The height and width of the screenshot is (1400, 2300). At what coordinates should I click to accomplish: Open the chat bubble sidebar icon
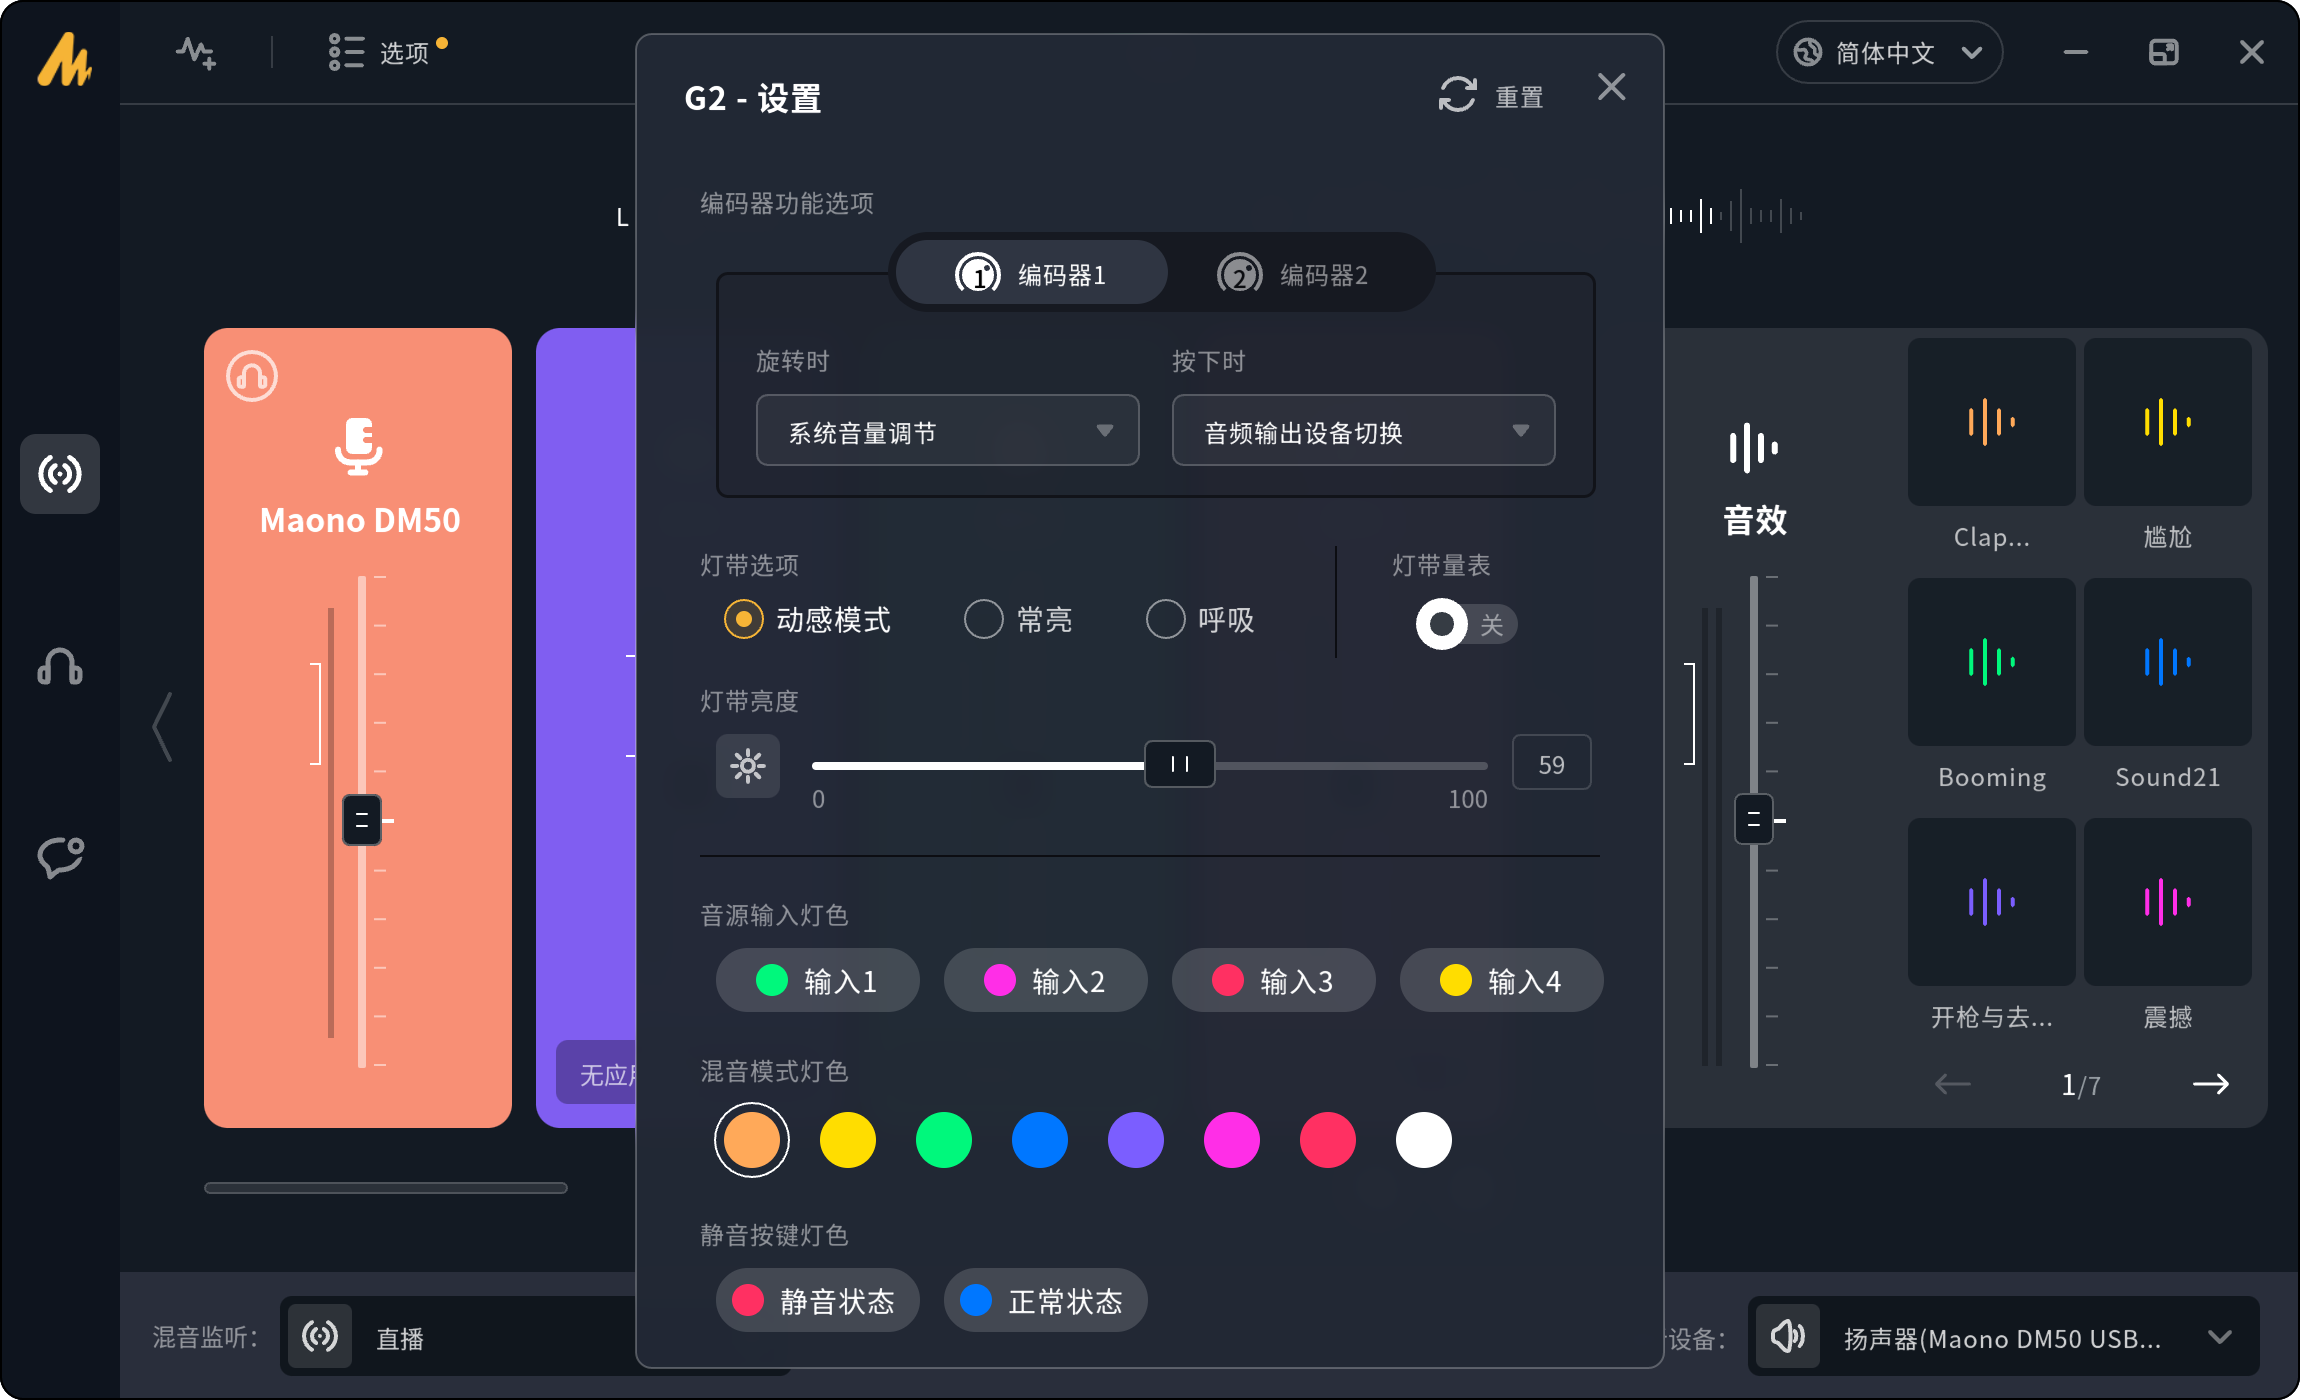click(60, 857)
